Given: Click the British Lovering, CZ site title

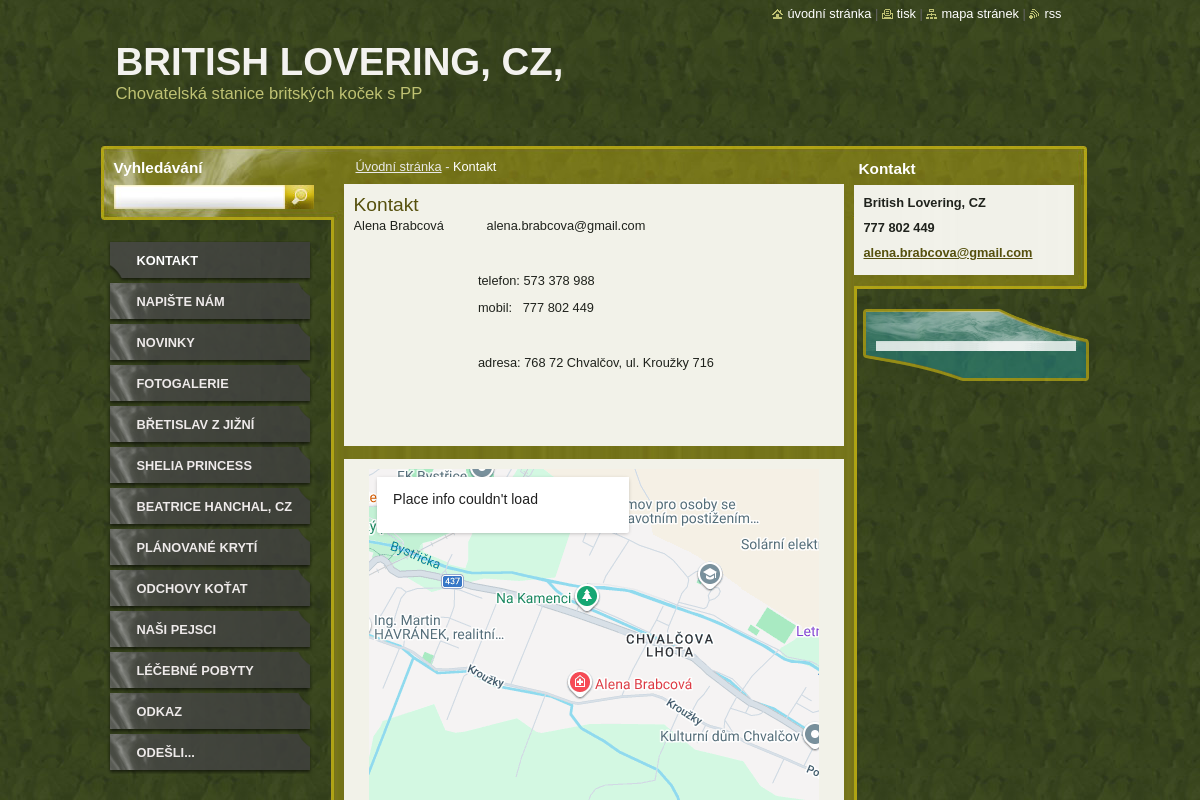Looking at the screenshot, I should click(339, 62).
